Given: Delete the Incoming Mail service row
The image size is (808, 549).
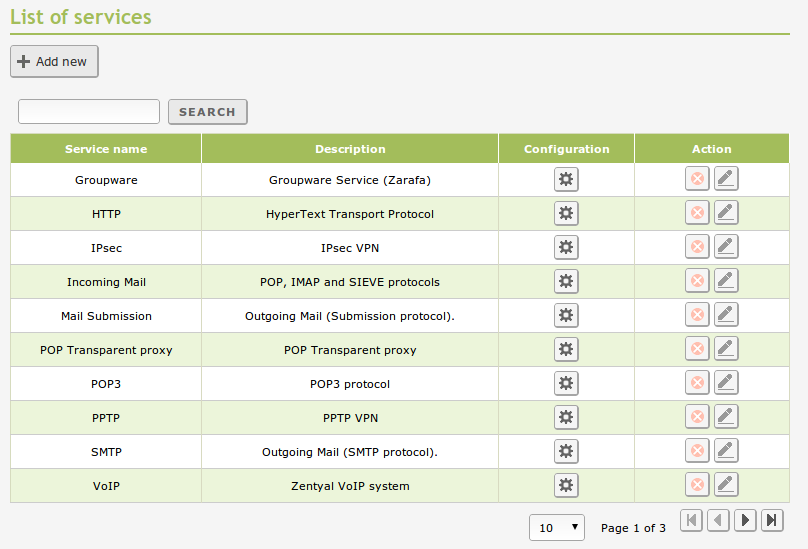Looking at the screenshot, I should (697, 282).
